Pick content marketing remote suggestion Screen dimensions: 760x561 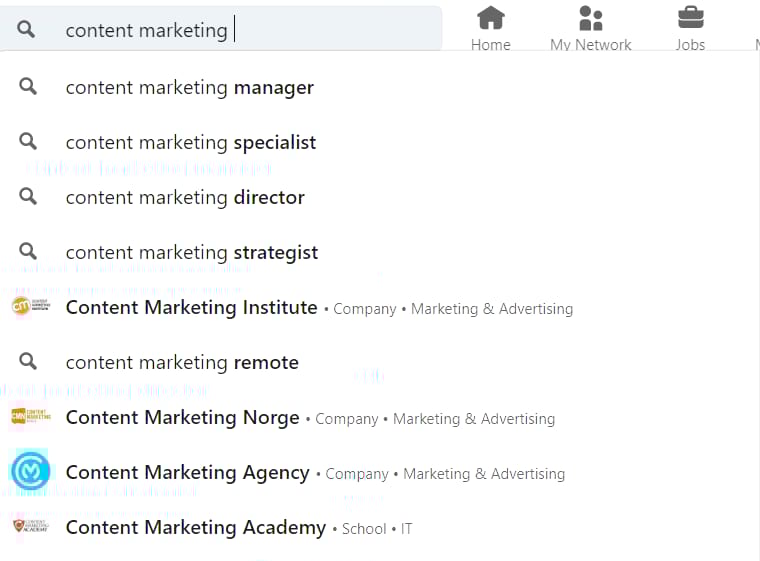[x=380, y=362]
